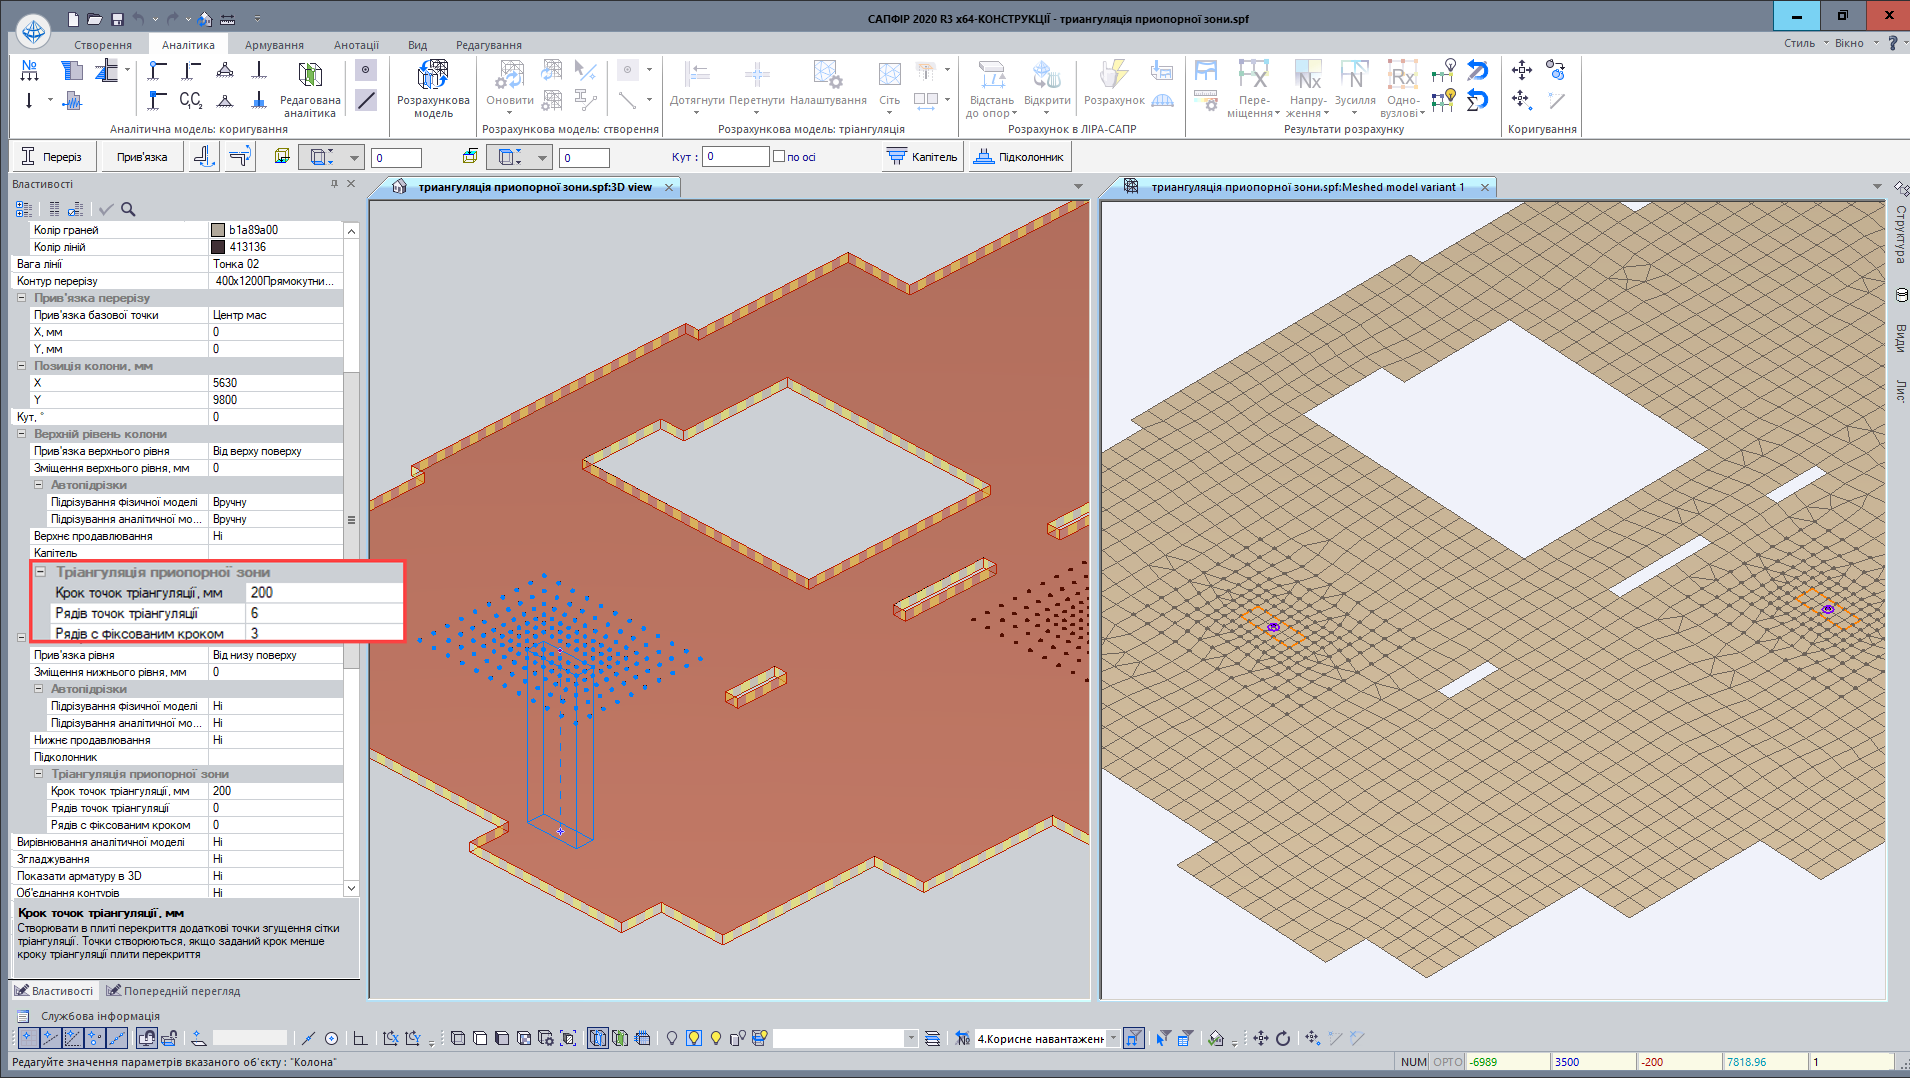
Task: Click the Капітель button
Action: pos(923,157)
